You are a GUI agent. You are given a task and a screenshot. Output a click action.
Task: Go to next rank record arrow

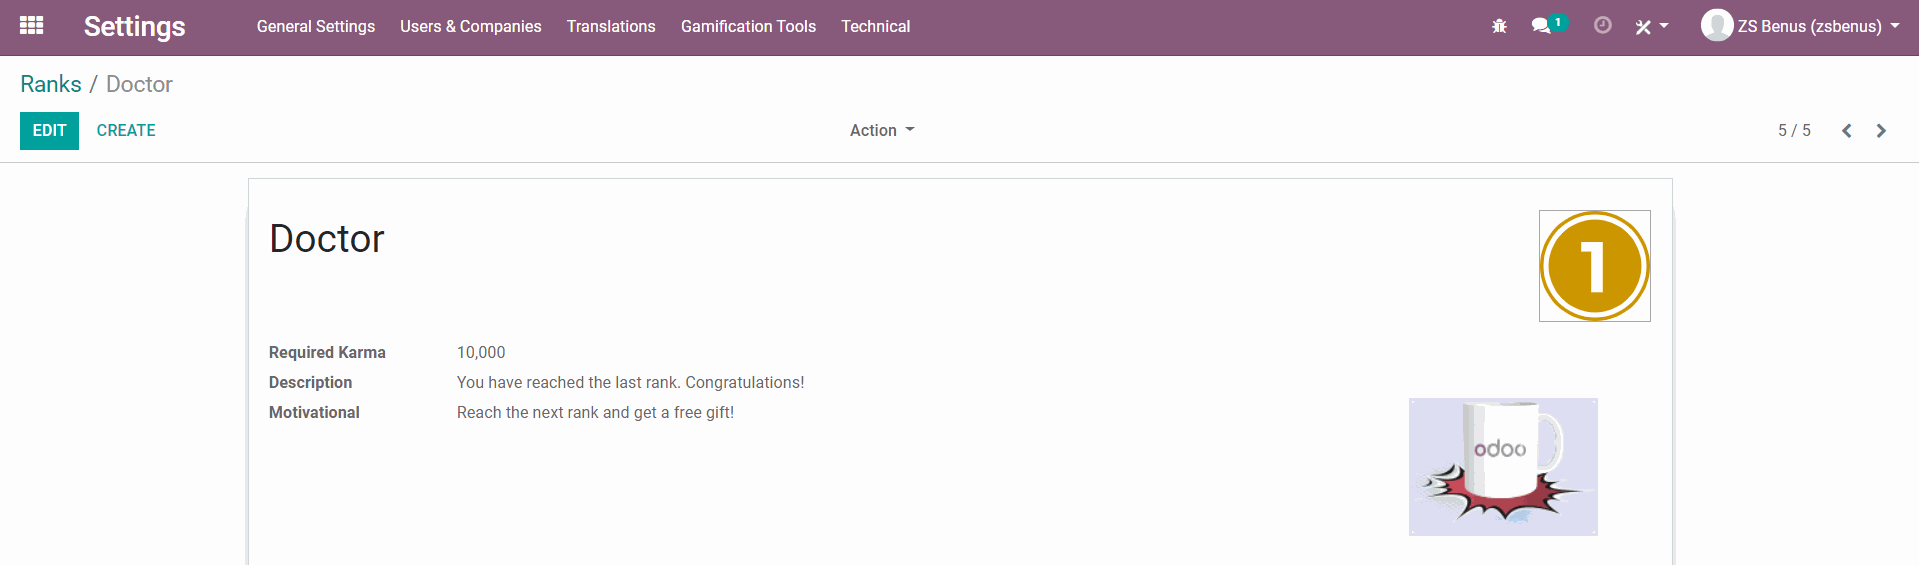point(1881,131)
